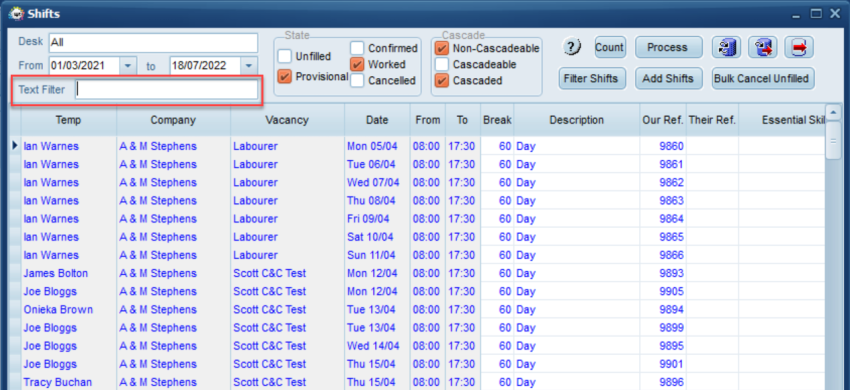This screenshot has width=850, height=390.
Task: Click the From column header in grid
Action: click(428, 120)
